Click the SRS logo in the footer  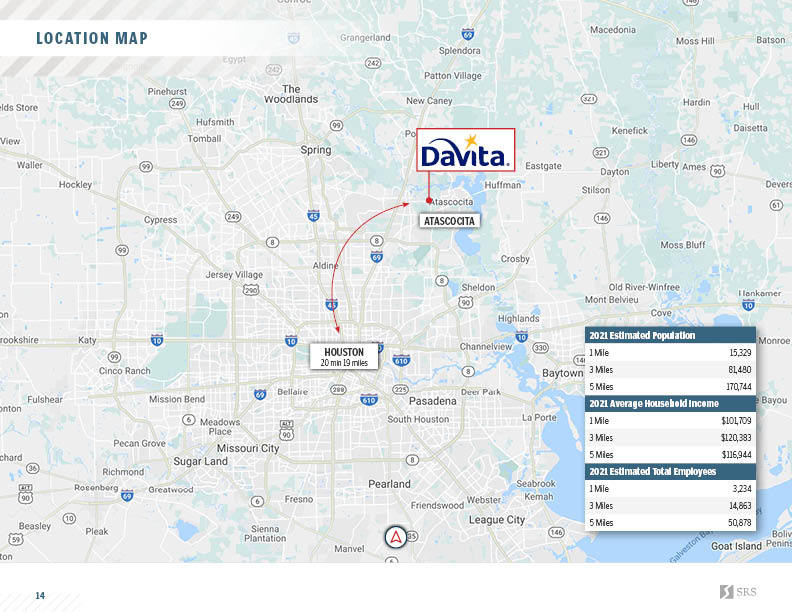(738, 592)
